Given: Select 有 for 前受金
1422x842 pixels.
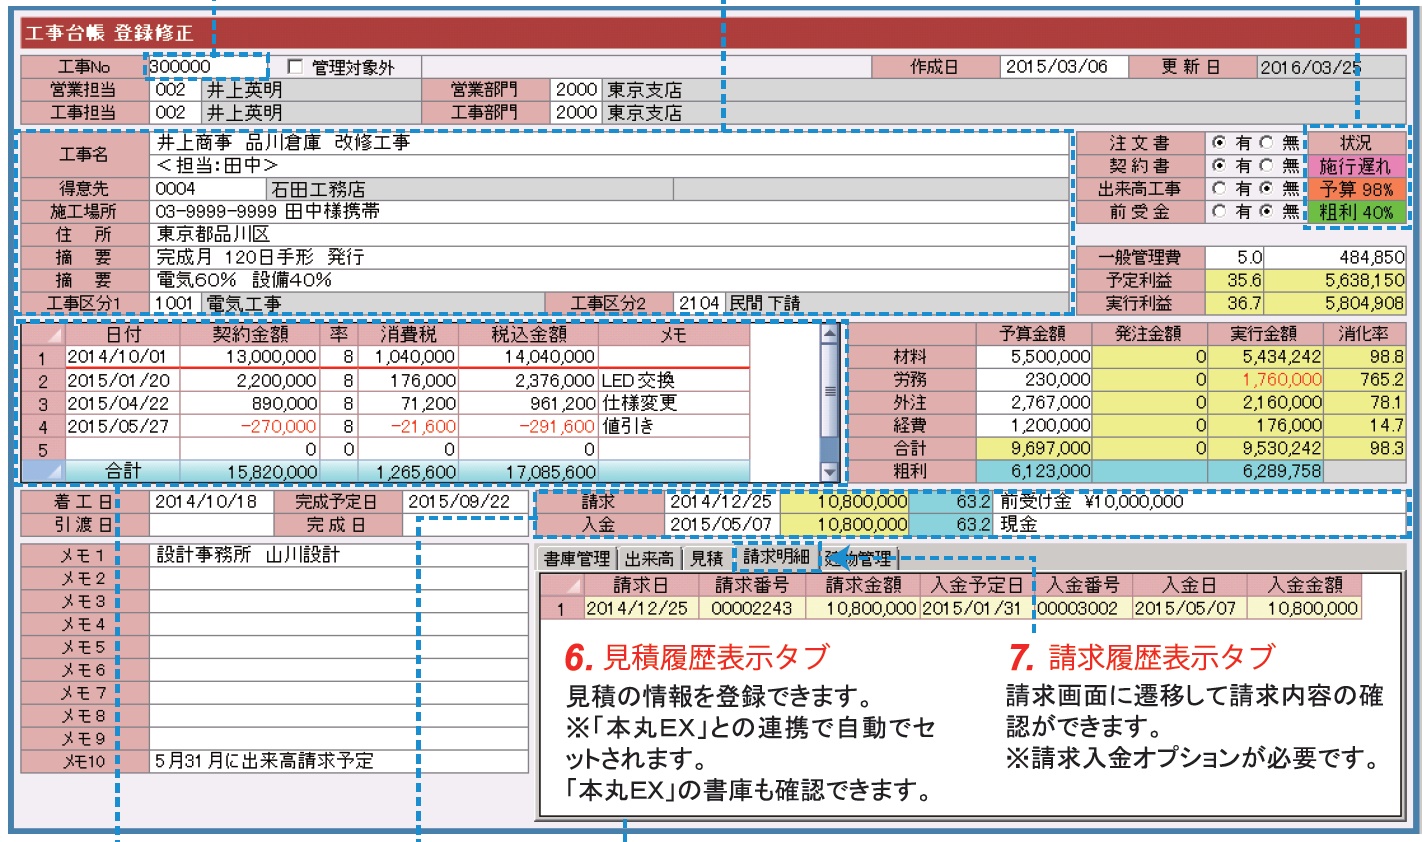Looking at the screenshot, I should point(1219,212).
